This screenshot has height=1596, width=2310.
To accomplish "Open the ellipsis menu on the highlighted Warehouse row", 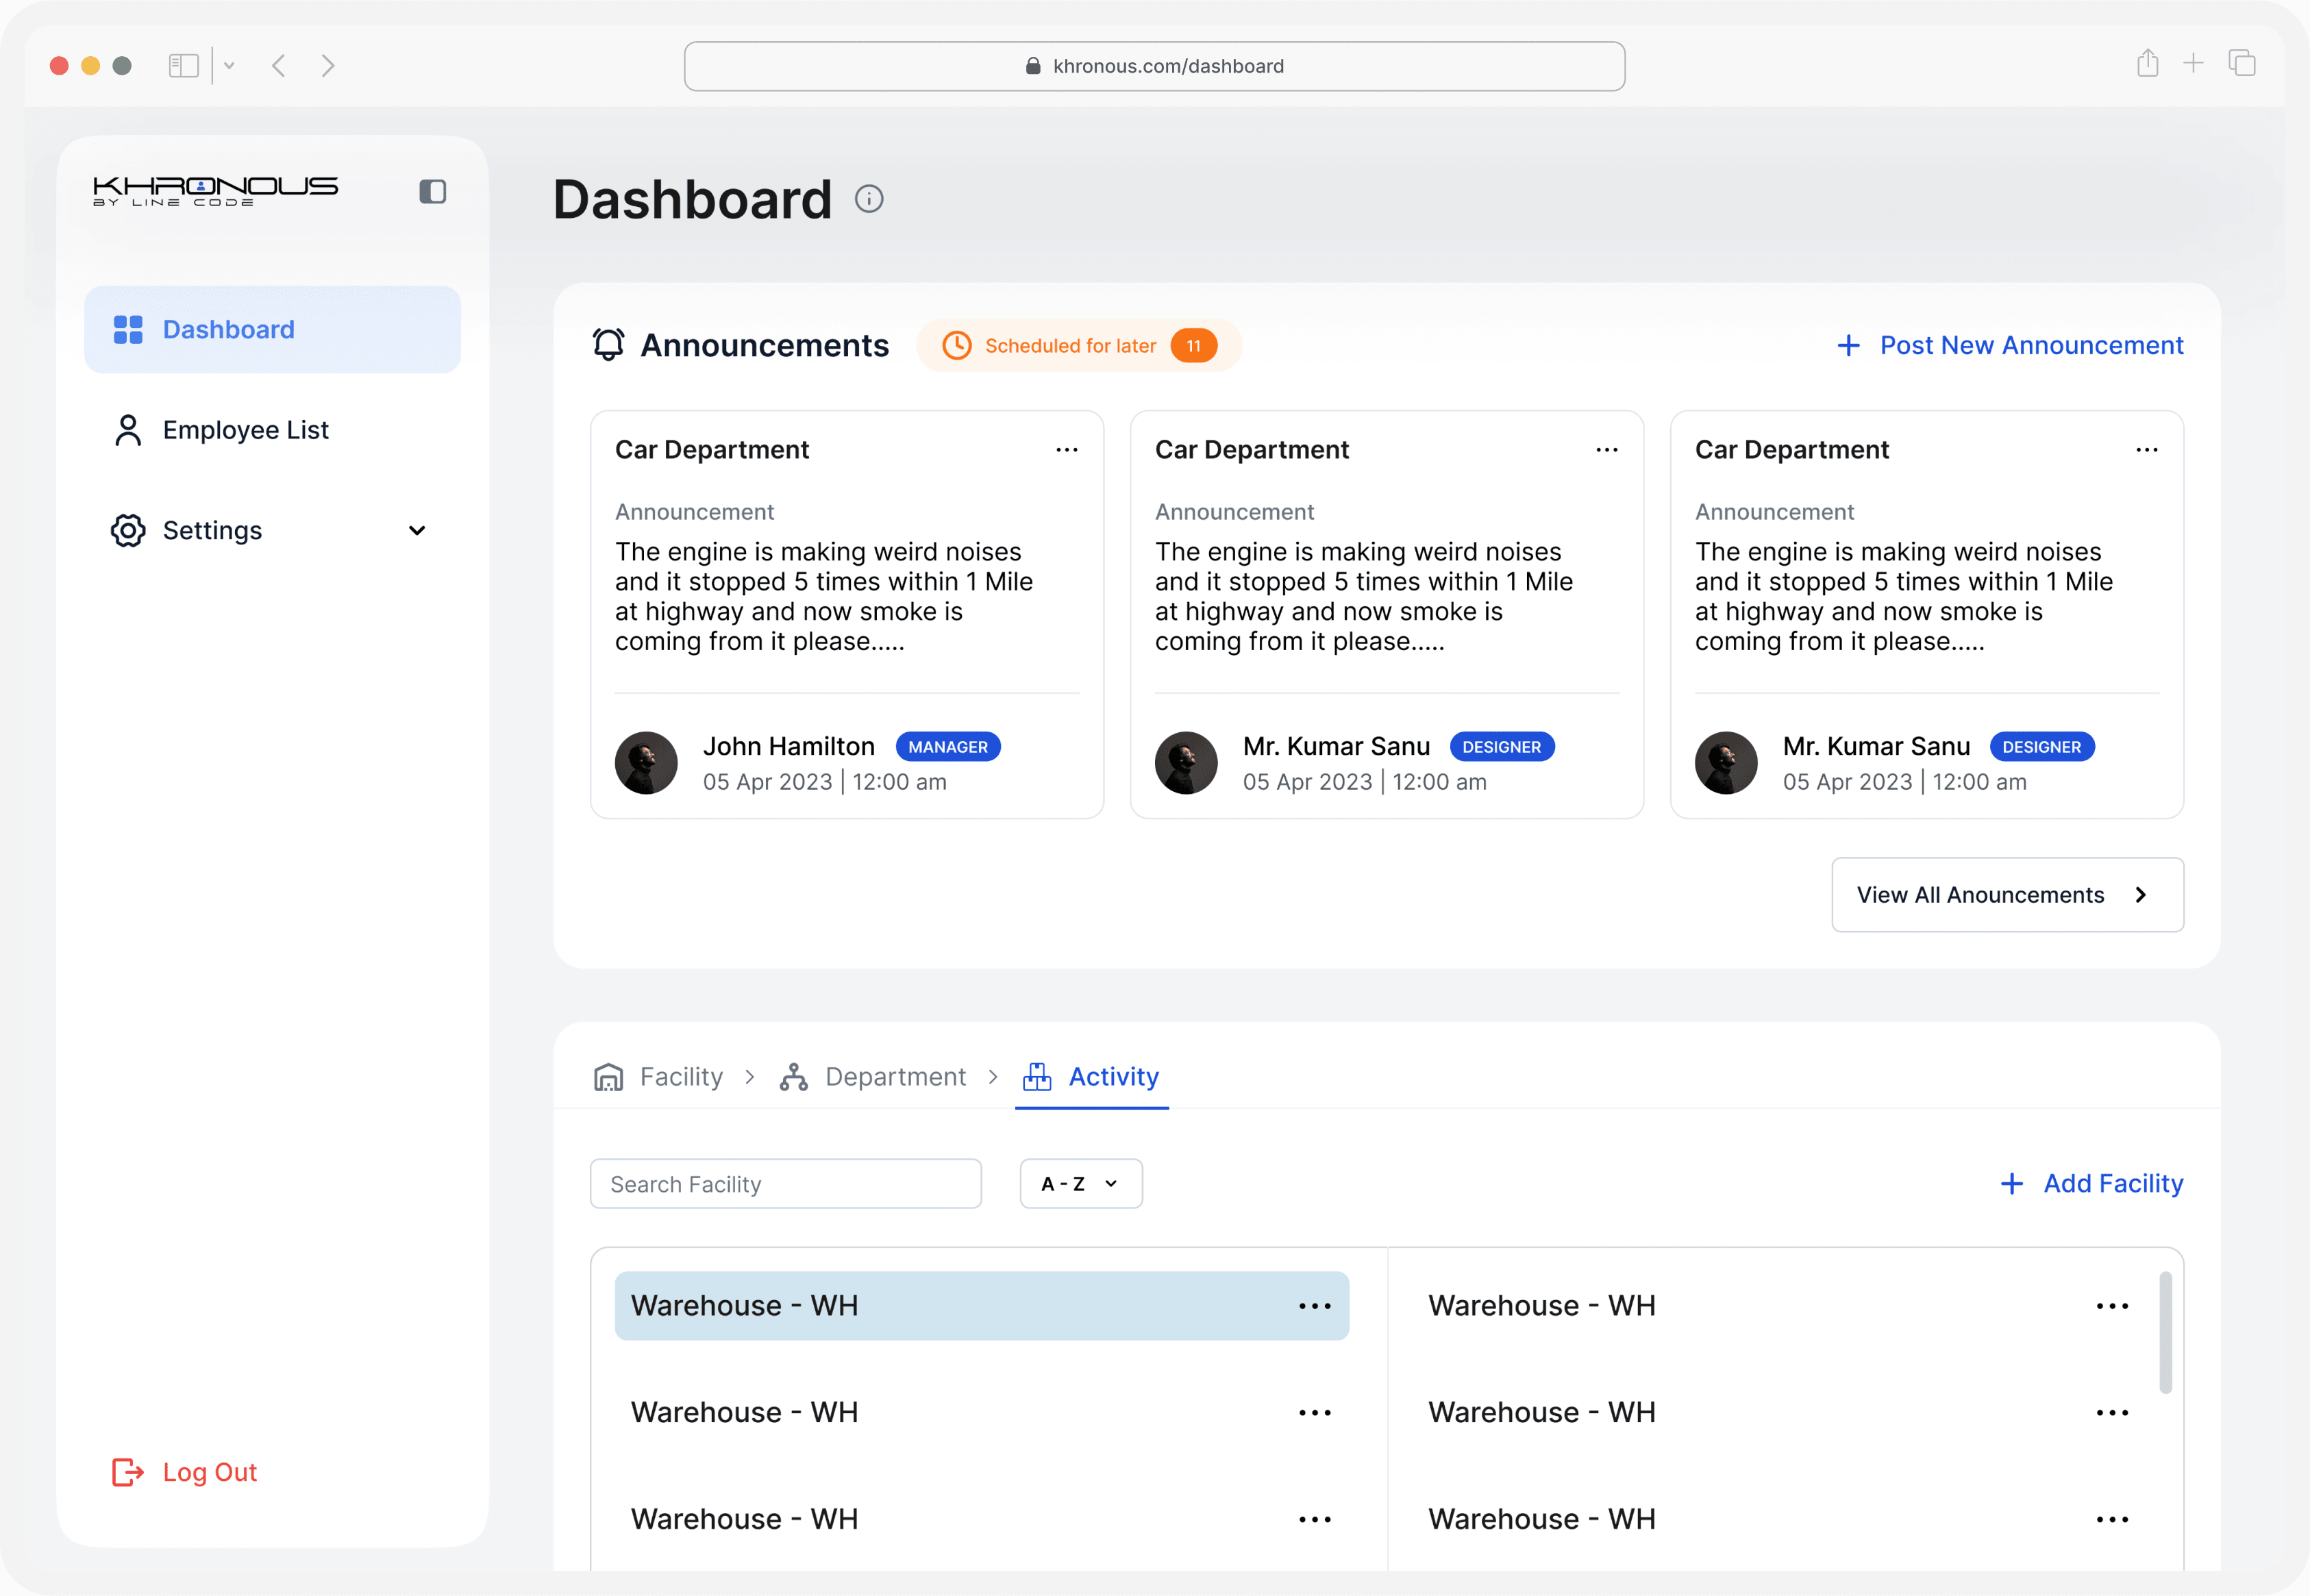I will (1314, 1305).
